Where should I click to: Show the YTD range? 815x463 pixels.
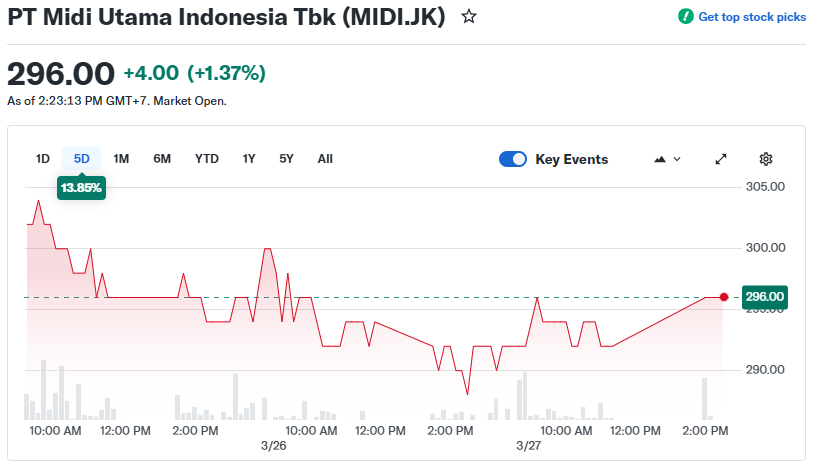[207, 159]
